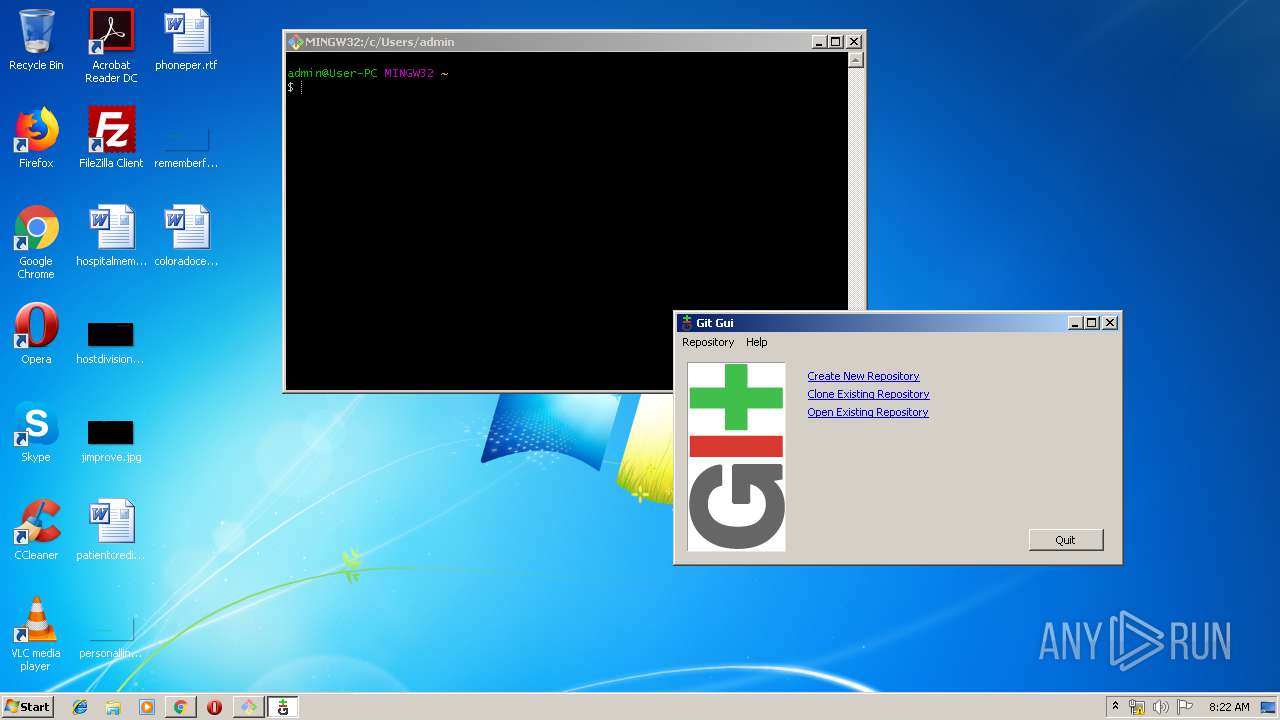Click the Show desktop tray icon
The image size is (1280, 720).
pyautogui.click(x=1269, y=707)
